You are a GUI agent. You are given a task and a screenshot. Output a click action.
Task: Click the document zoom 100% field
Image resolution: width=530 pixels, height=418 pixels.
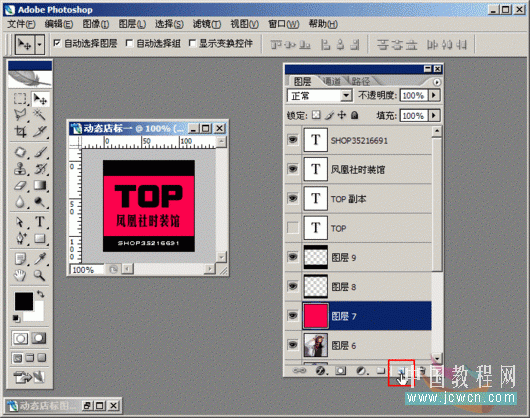click(87, 270)
